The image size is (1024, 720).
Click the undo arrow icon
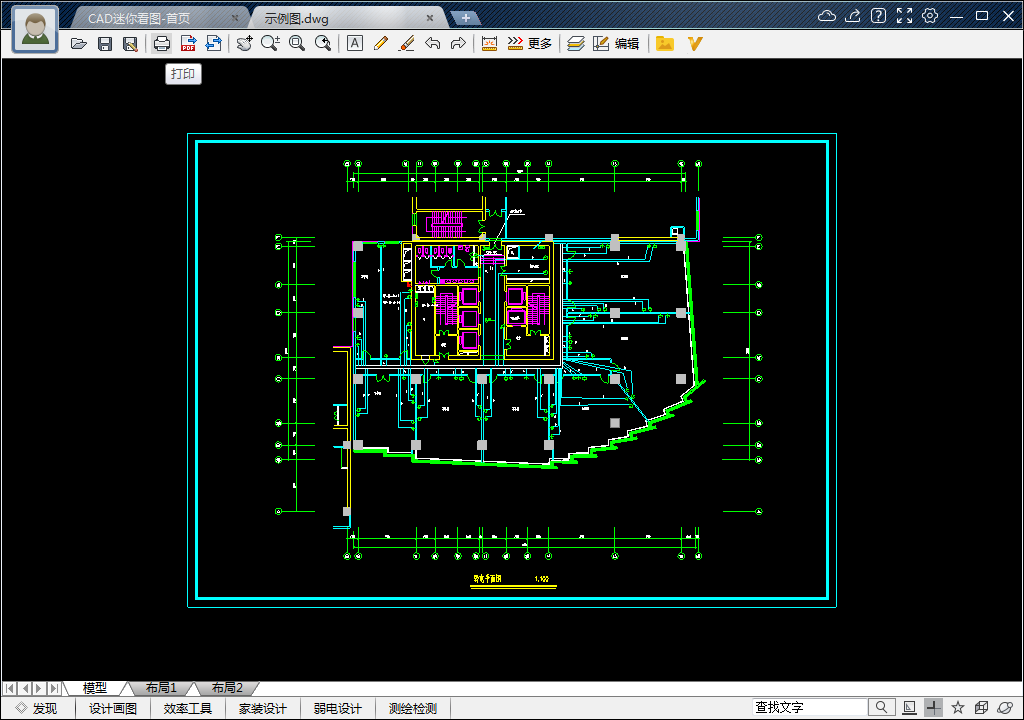click(432, 43)
